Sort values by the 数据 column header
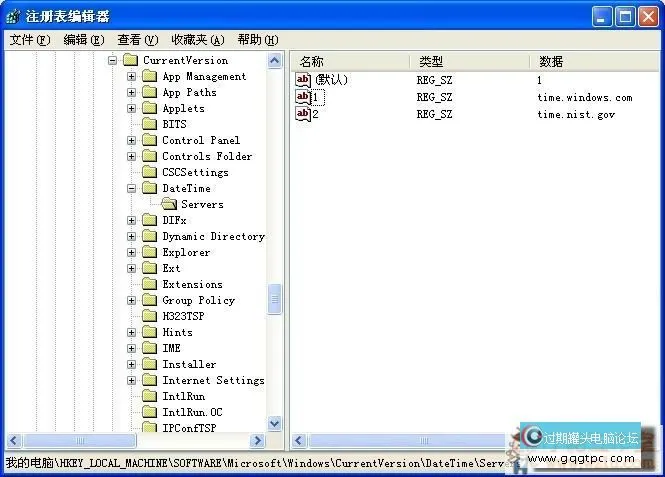This screenshot has width=665, height=477. click(595, 62)
